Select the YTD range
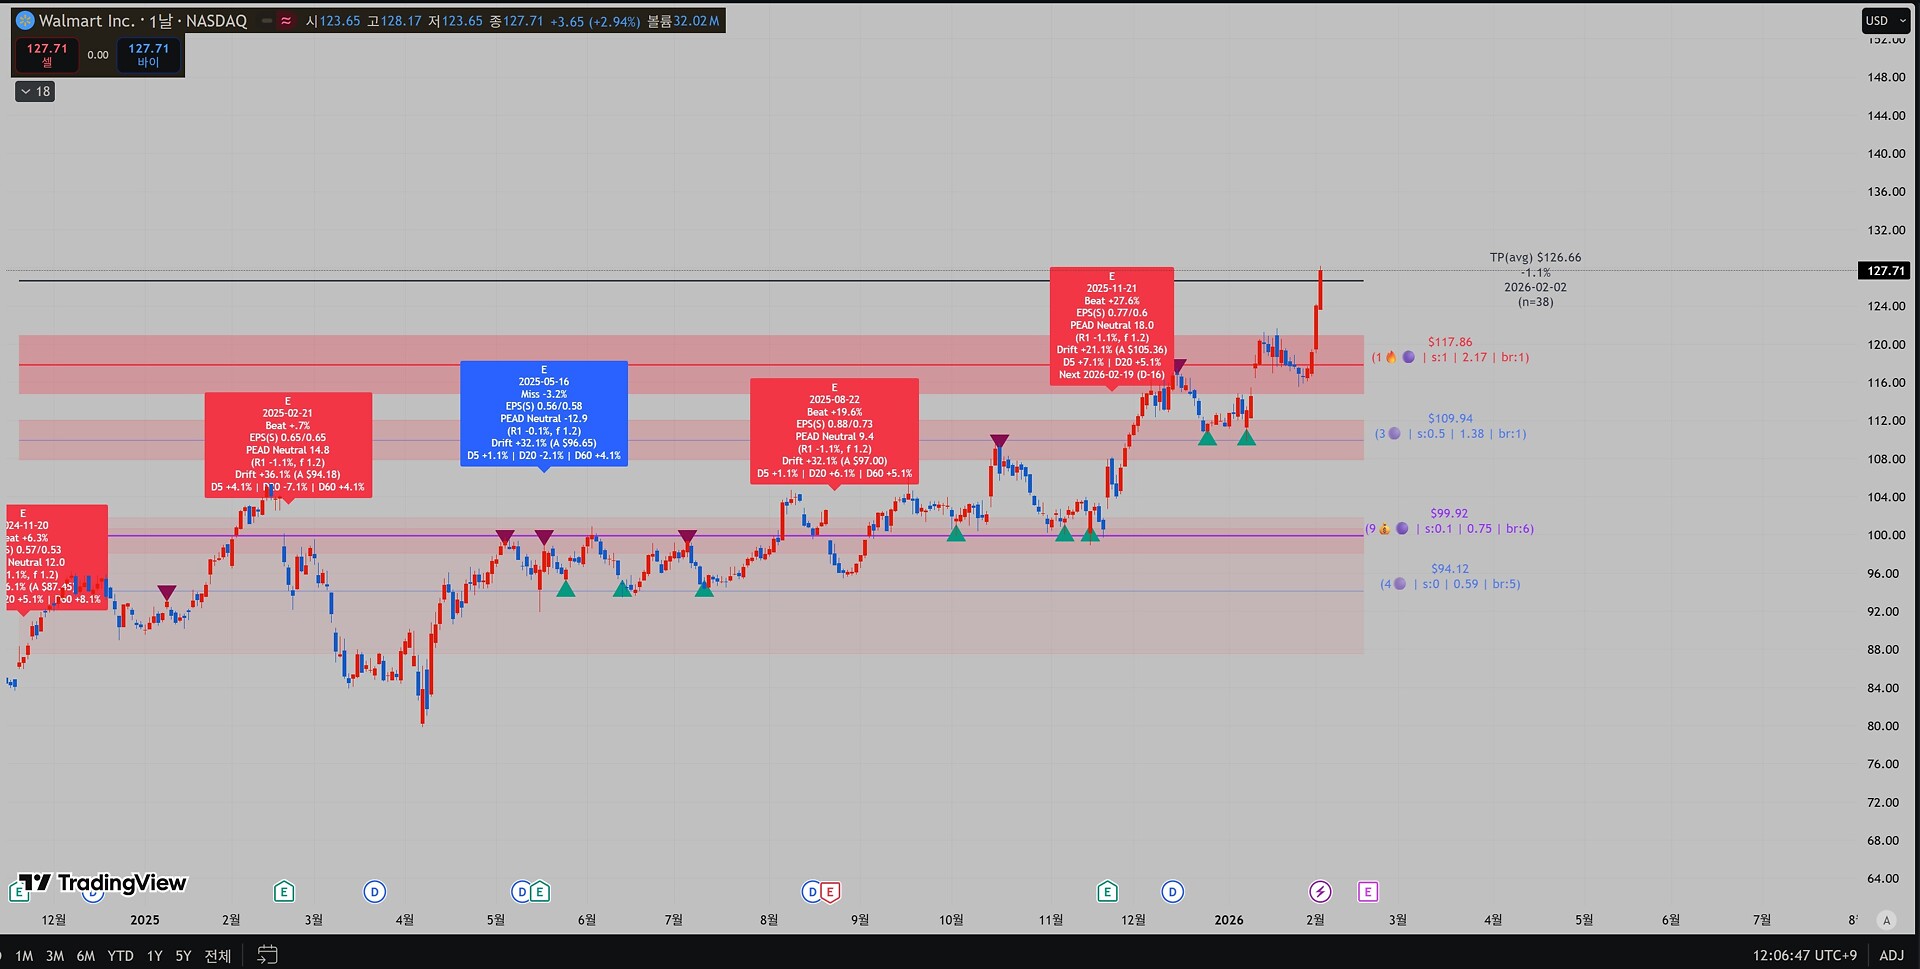1920x969 pixels. (121, 956)
